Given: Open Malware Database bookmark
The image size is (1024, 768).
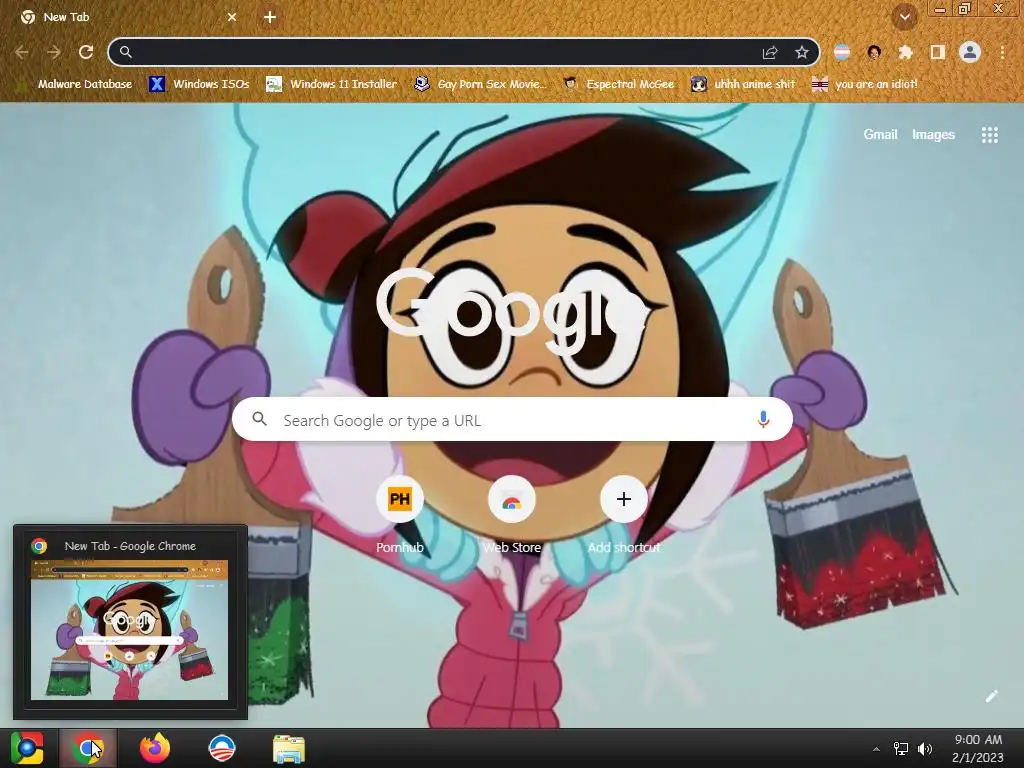Looking at the screenshot, I should pos(74,84).
